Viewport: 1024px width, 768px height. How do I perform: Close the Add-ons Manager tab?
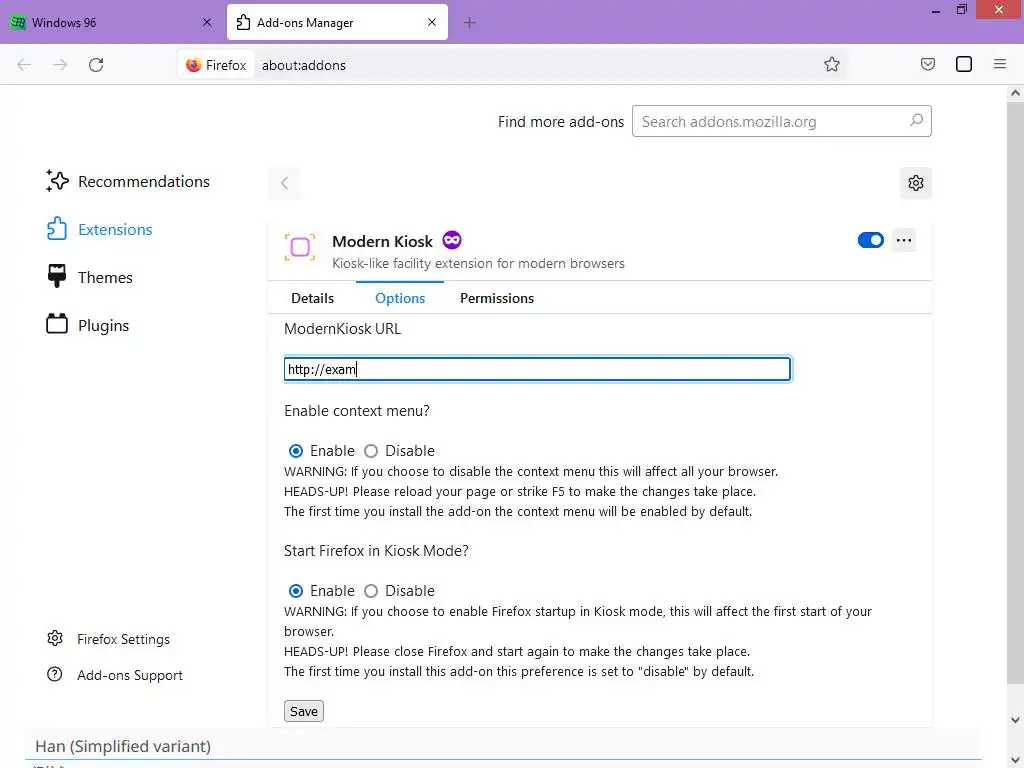coord(432,22)
